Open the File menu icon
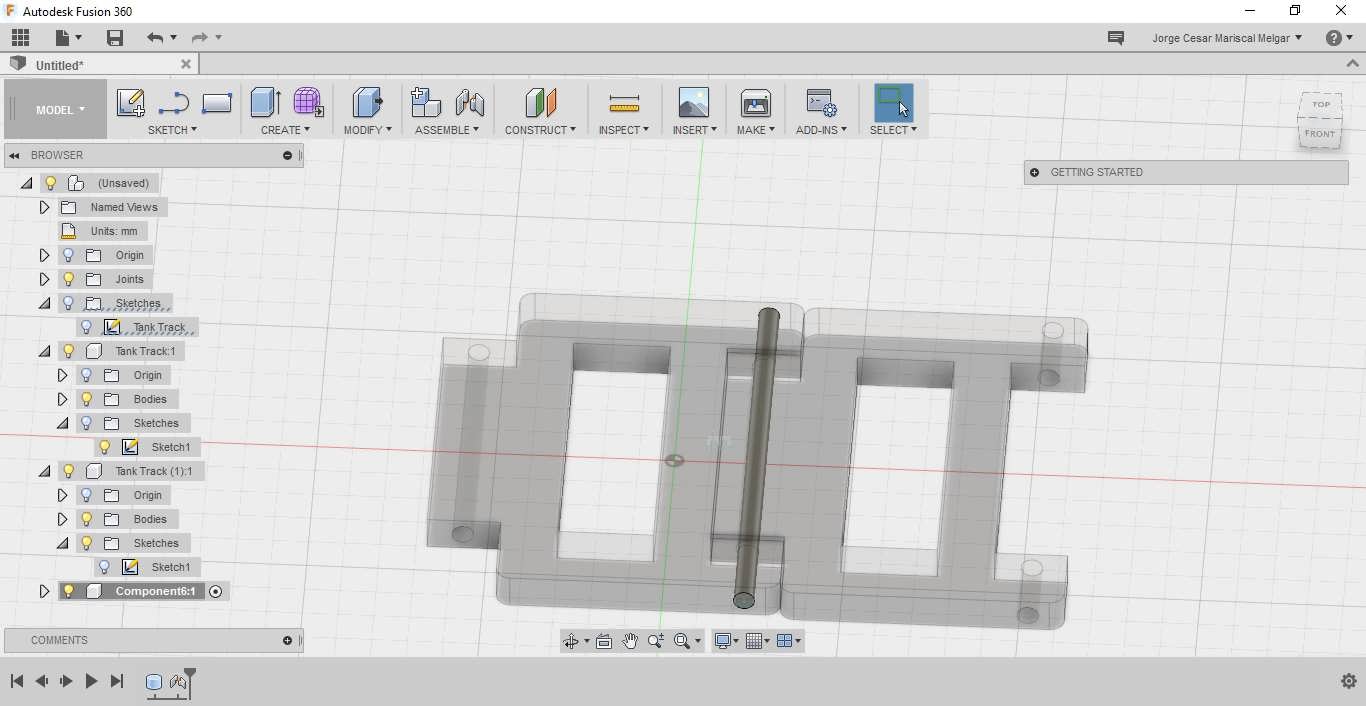The width and height of the screenshot is (1366, 706). tap(67, 37)
